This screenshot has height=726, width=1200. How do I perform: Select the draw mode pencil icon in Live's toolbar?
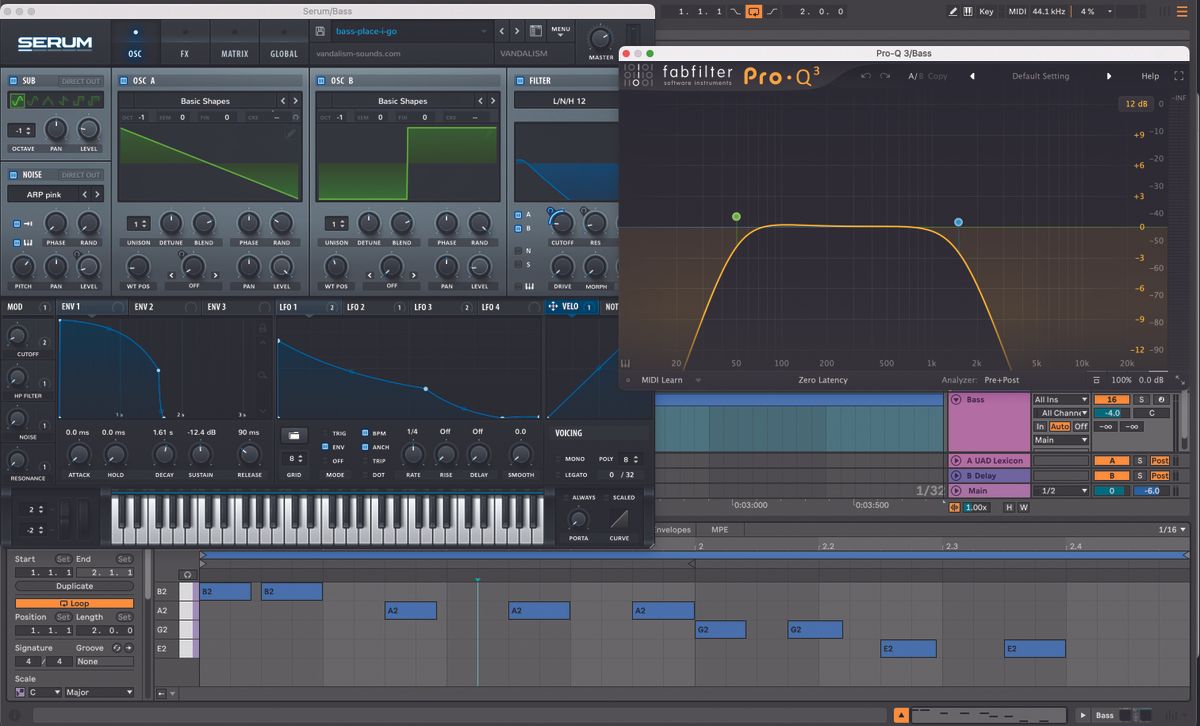(953, 11)
